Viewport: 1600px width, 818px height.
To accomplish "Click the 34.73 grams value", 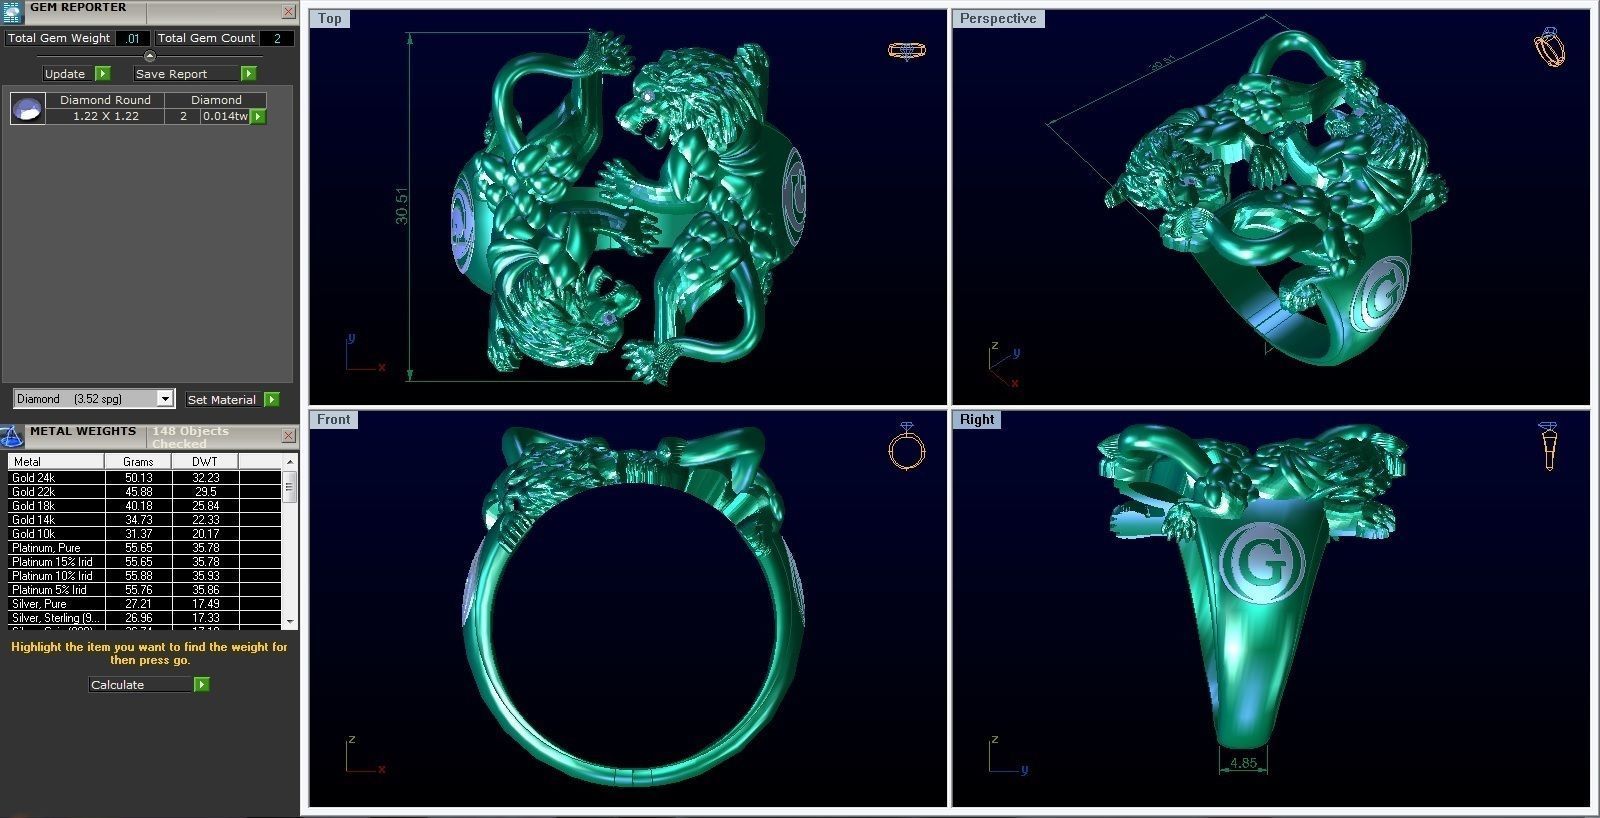I will click(x=138, y=520).
